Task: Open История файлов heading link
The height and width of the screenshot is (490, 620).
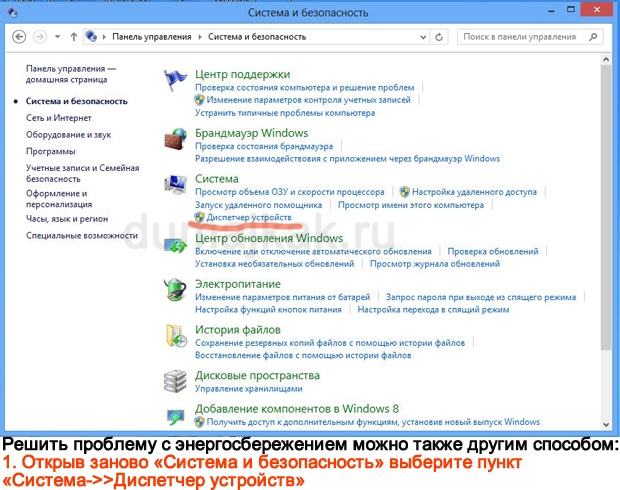Action: [238, 329]
